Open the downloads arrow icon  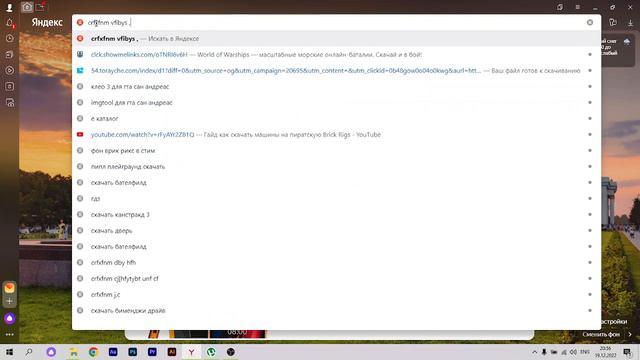click(x=630, y=23)
